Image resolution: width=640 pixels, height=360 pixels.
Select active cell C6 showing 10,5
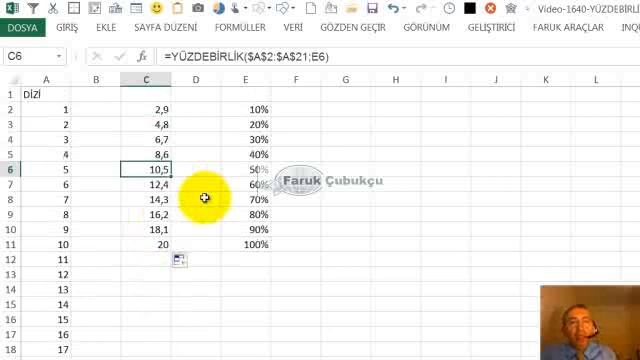pos(146,169)
